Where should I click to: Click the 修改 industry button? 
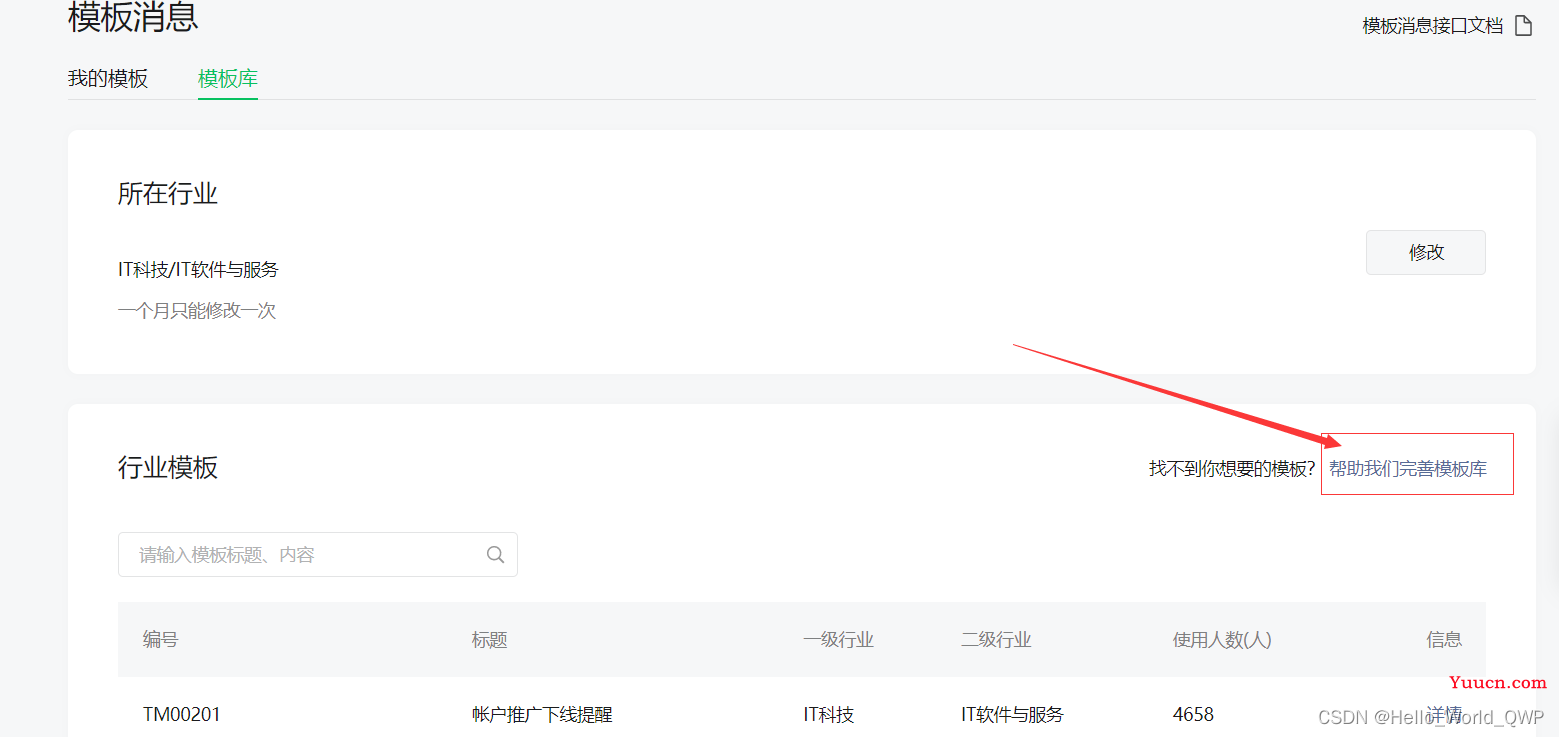pos(1425,252)
